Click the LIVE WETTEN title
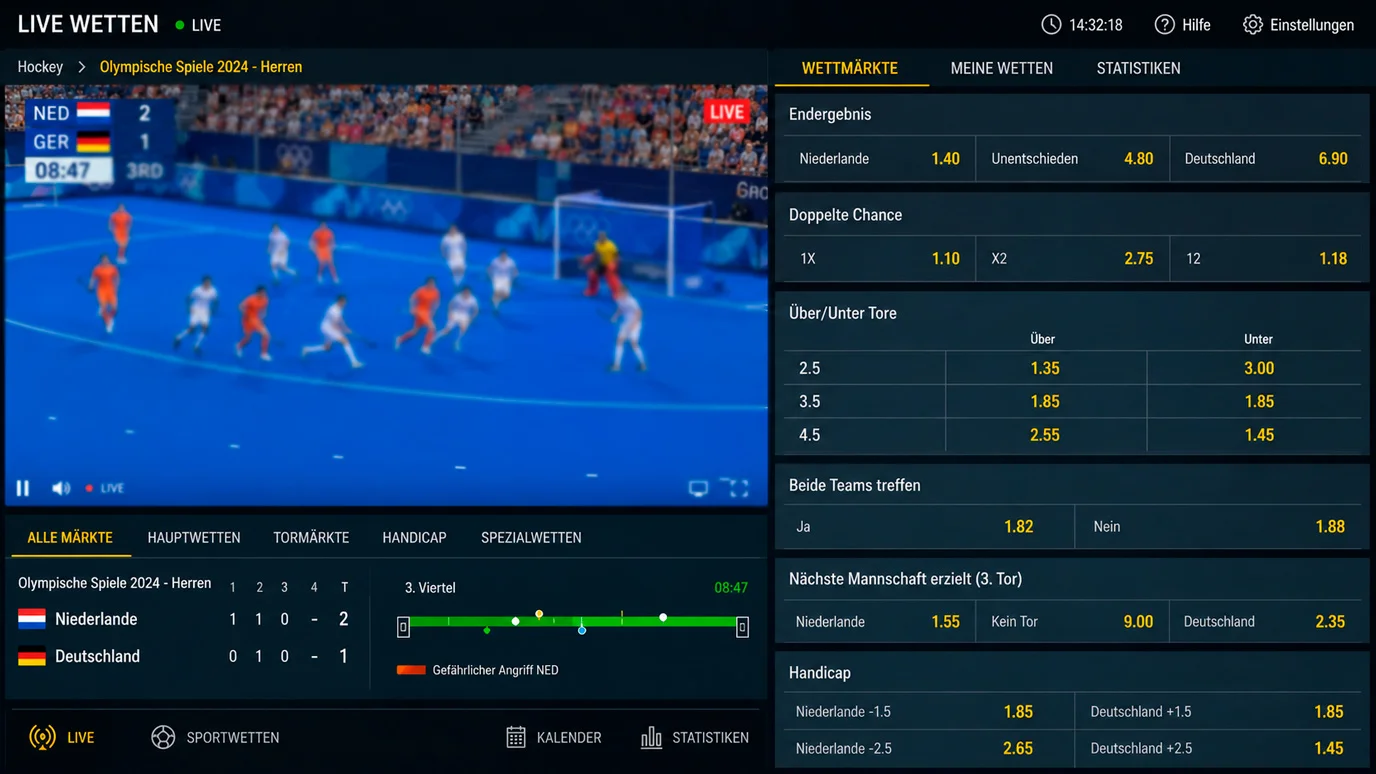Image resolution: width=1376 pixels, height=774 pixels. click(88, 24)
